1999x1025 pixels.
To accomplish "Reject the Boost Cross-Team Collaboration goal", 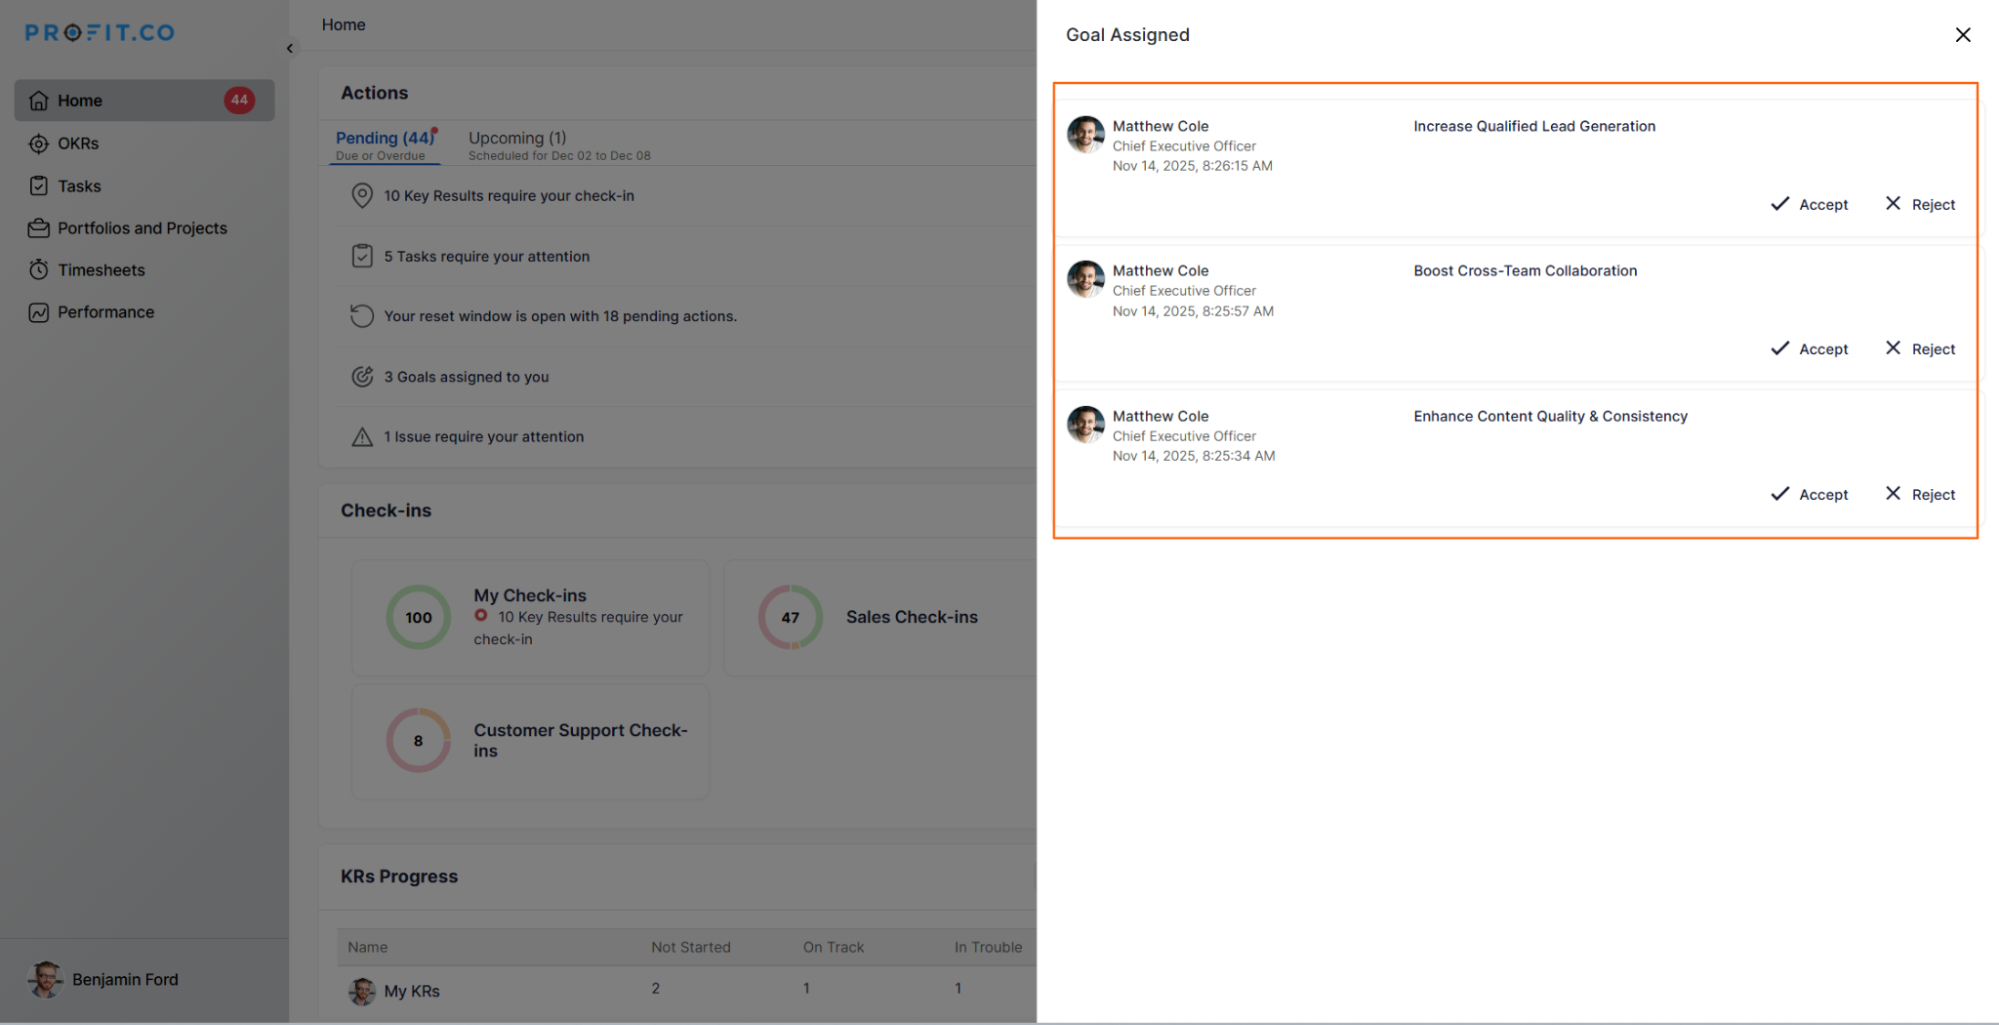I will 1920,349.
